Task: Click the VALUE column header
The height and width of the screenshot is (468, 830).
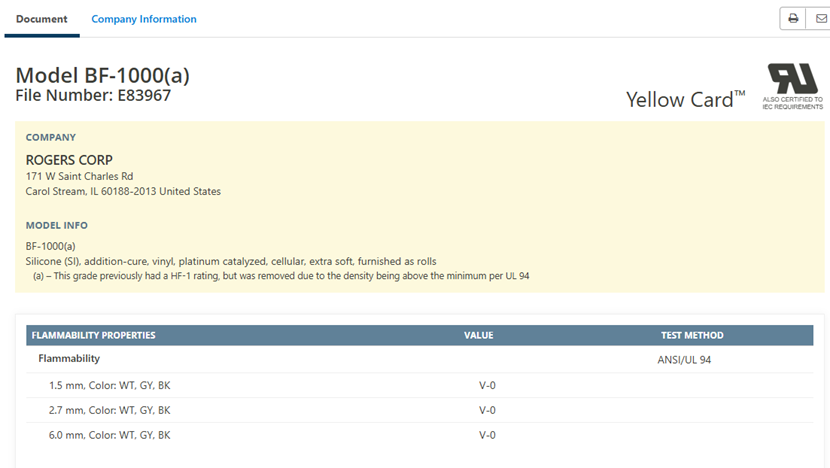Action: (478, 335)
